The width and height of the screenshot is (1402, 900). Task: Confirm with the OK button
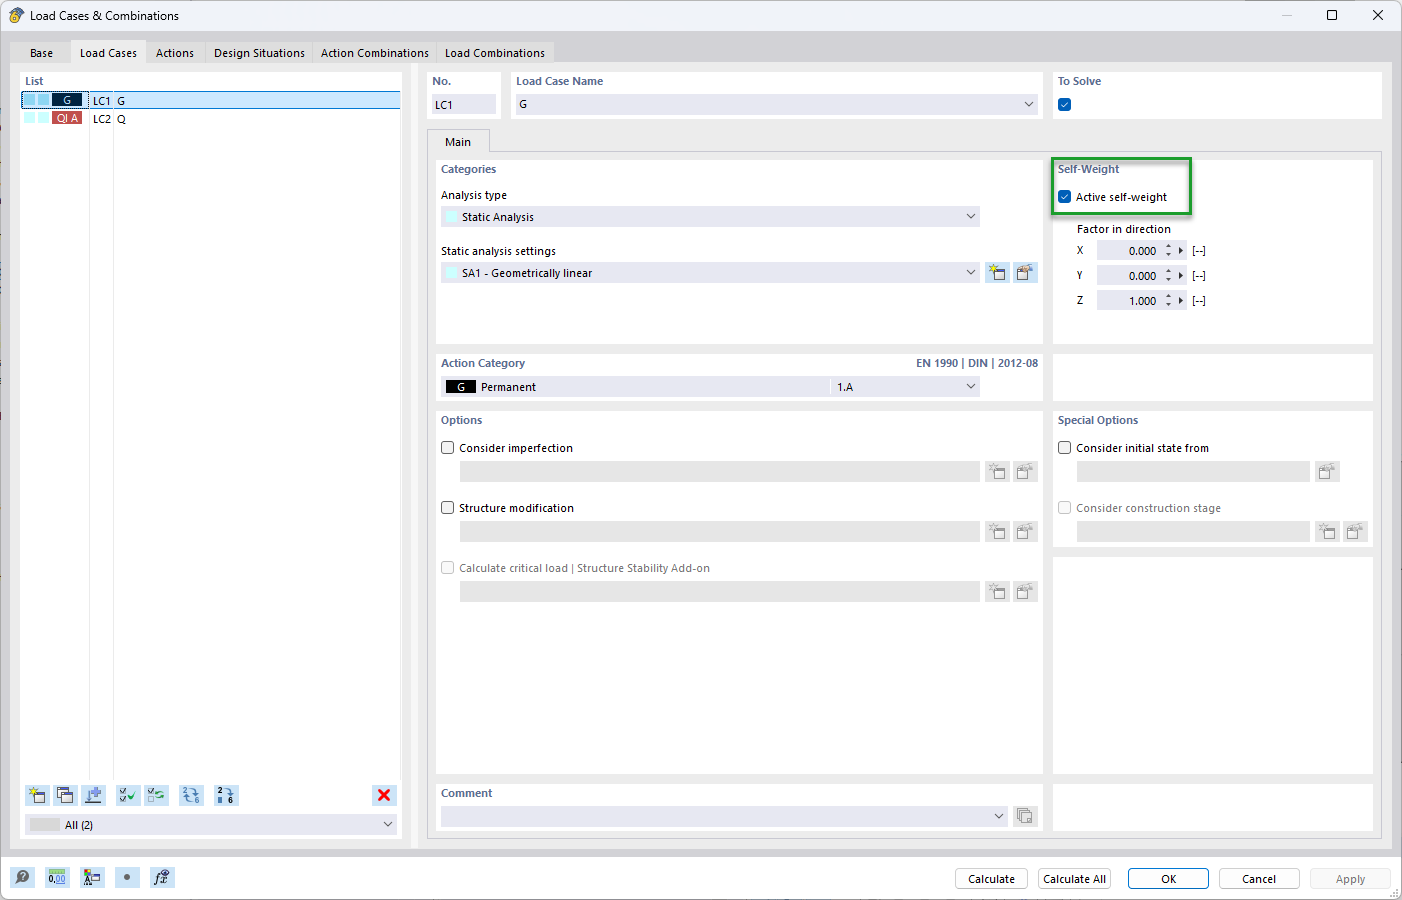[x=1168, y=879]
